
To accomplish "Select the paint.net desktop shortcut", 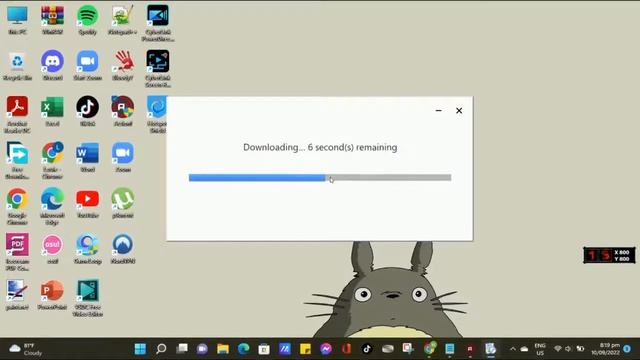I will pos(17,295).
